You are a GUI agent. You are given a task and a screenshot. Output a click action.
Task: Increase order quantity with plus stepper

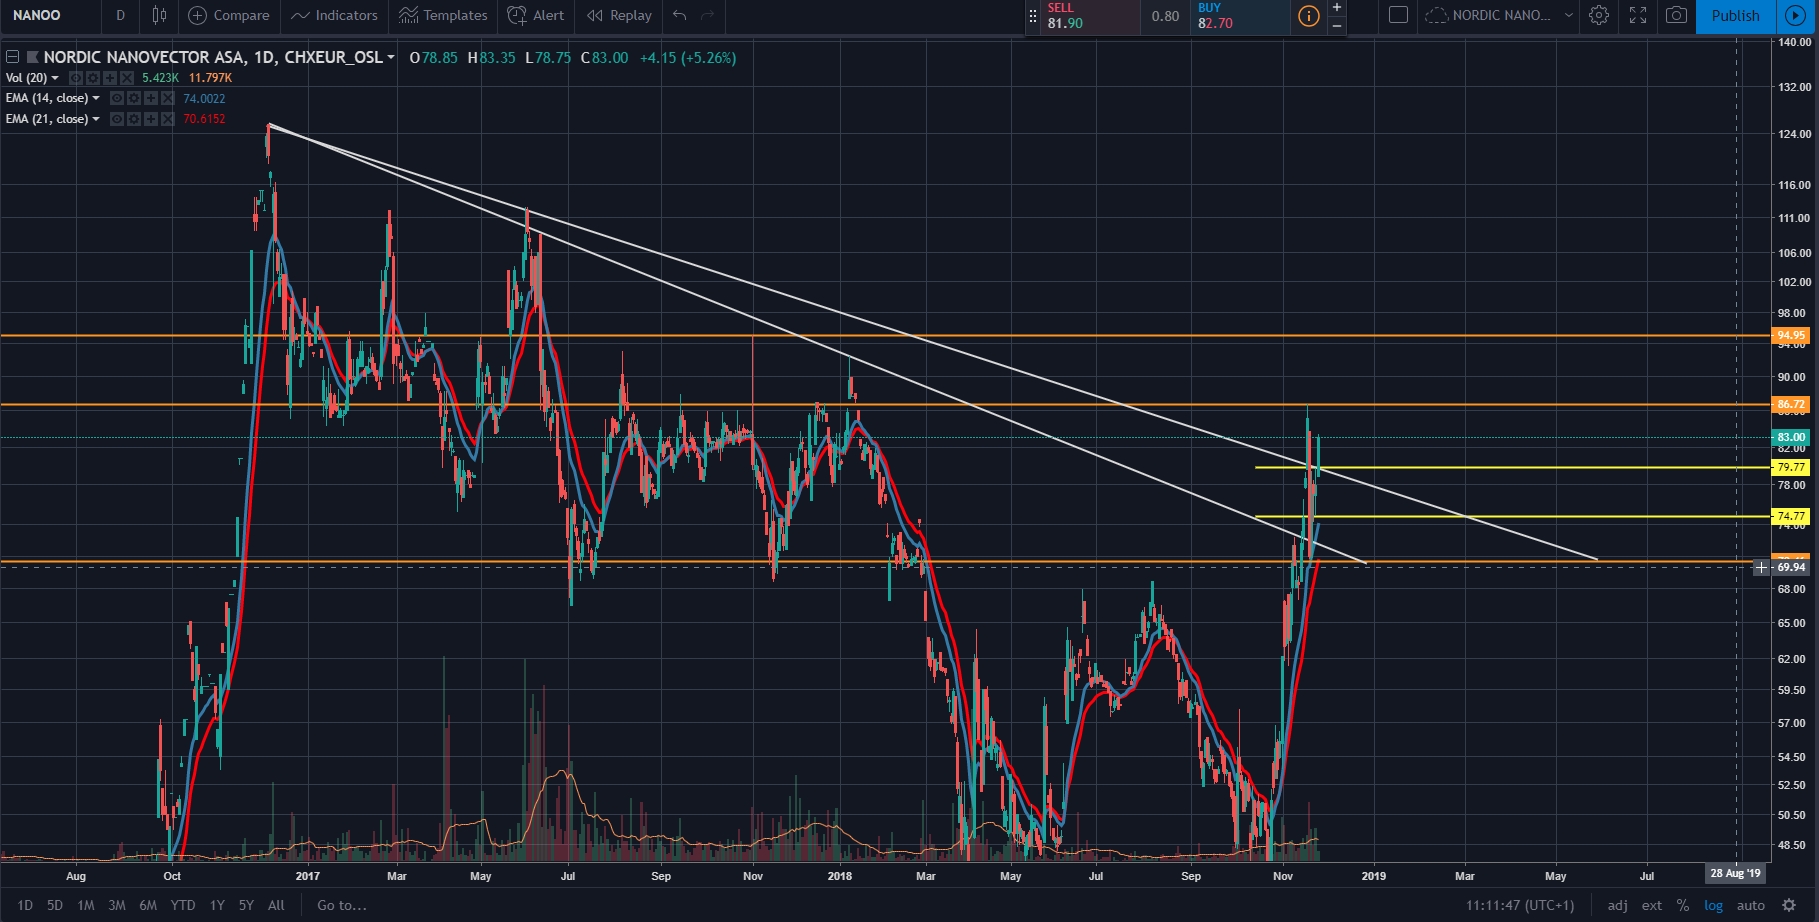pos(1337,8)
